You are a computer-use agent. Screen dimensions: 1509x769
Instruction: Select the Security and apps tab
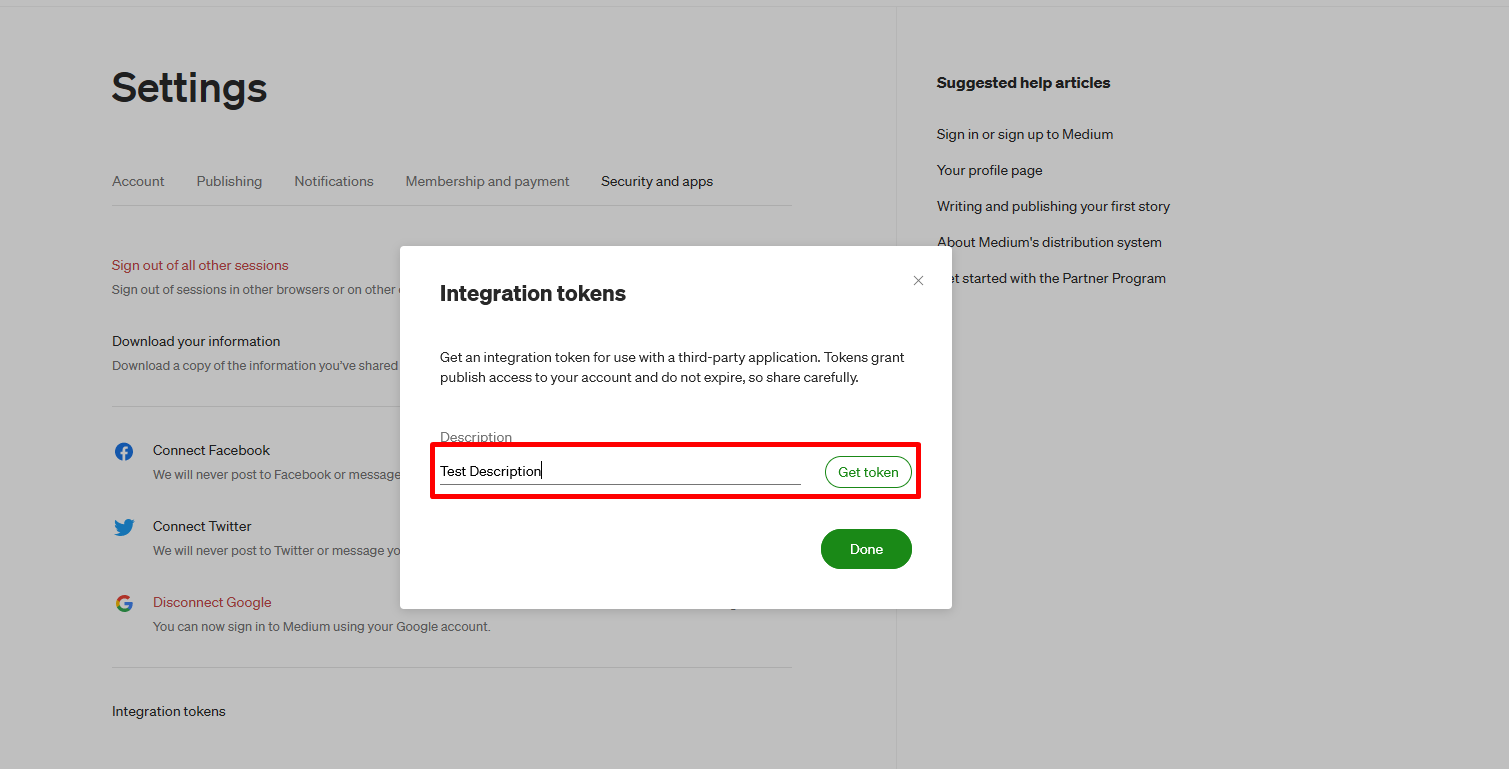pyautogui.click(x=657, y=181)
